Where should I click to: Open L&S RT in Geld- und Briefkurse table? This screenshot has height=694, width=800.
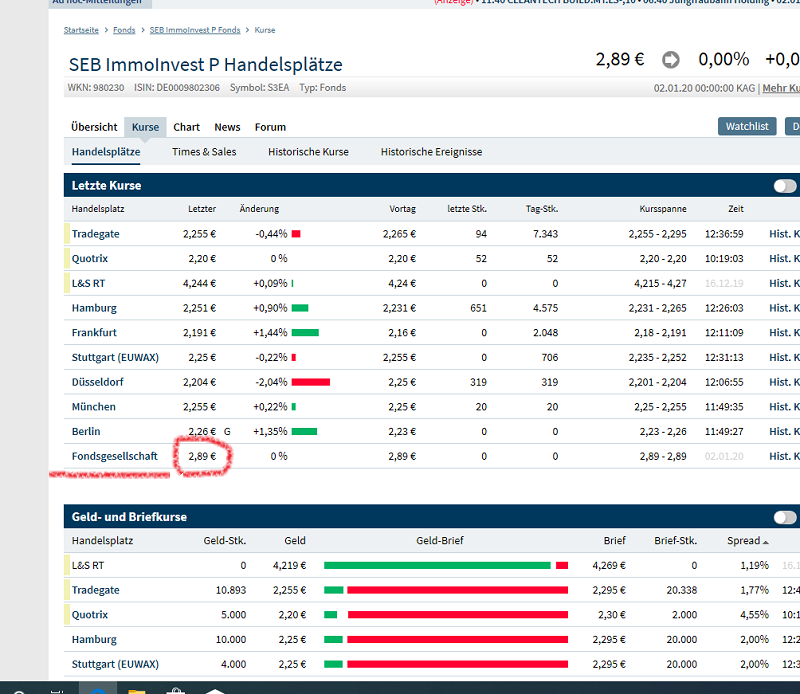[x=88, y=565]
